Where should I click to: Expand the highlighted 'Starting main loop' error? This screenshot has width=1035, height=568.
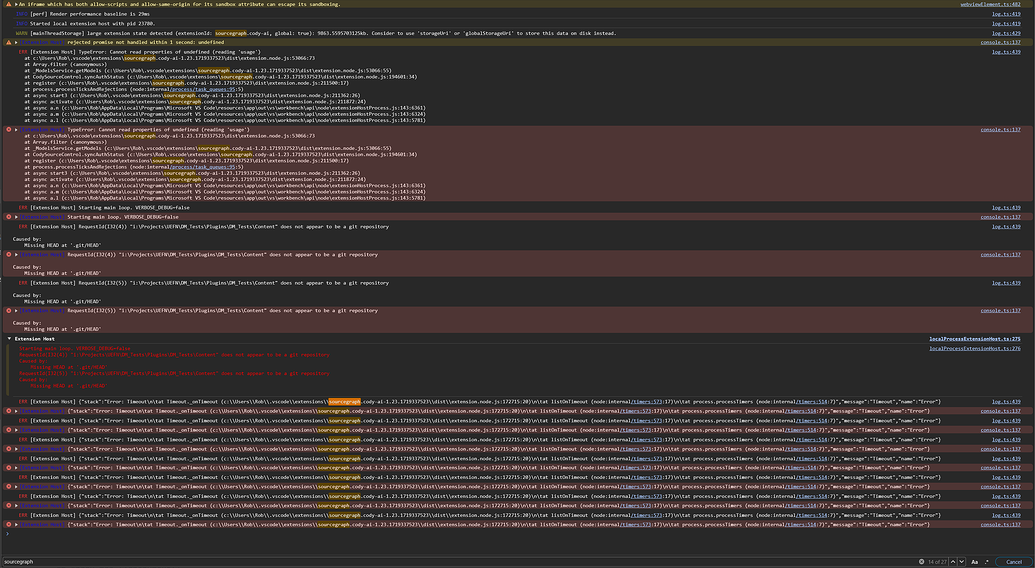click(x=16, y=217)
